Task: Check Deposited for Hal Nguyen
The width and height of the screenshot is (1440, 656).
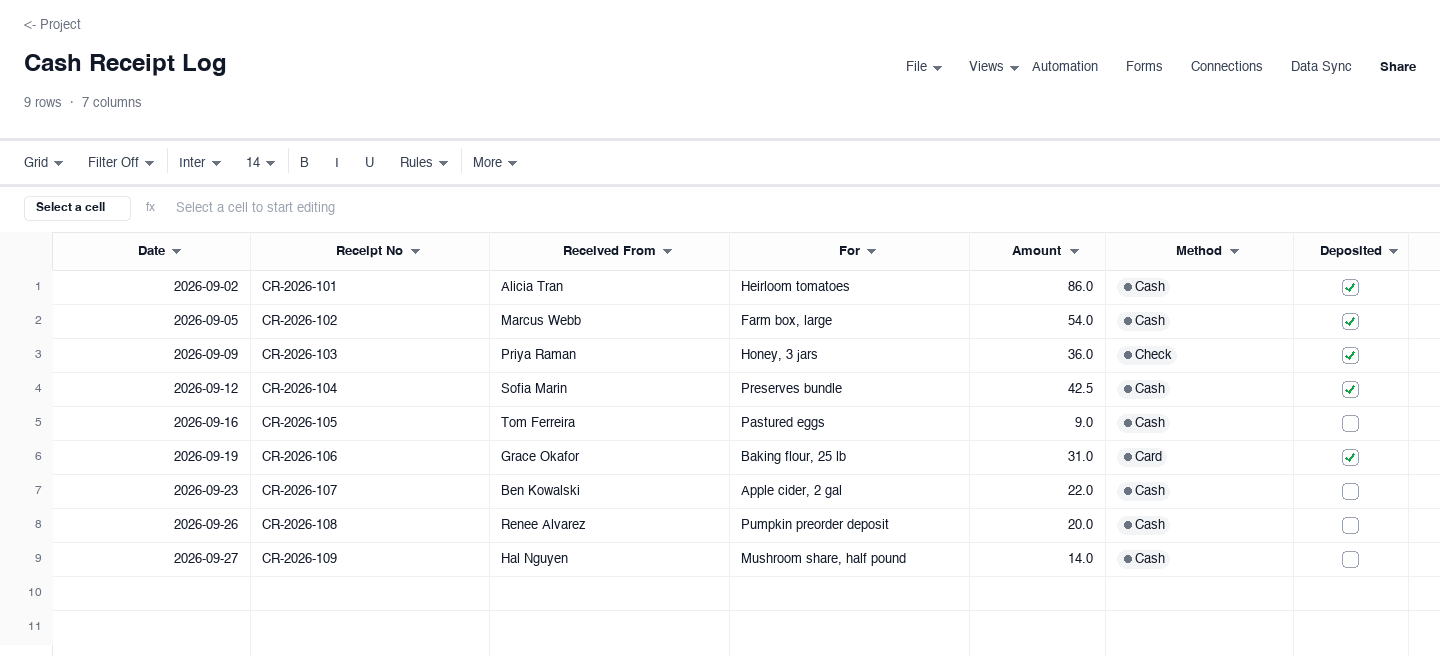Action: (x=1350, y=559)
